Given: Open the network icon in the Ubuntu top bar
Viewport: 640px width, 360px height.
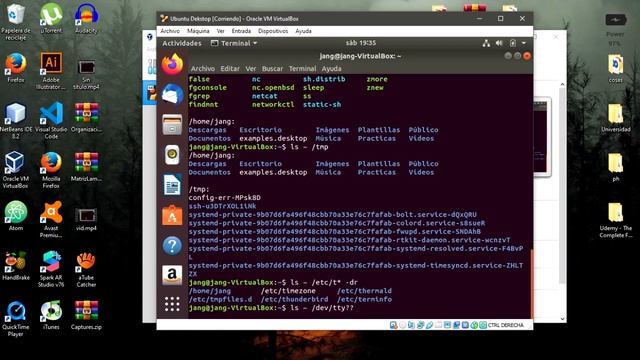Looking at the screenshot, I should tap(486, 43).
